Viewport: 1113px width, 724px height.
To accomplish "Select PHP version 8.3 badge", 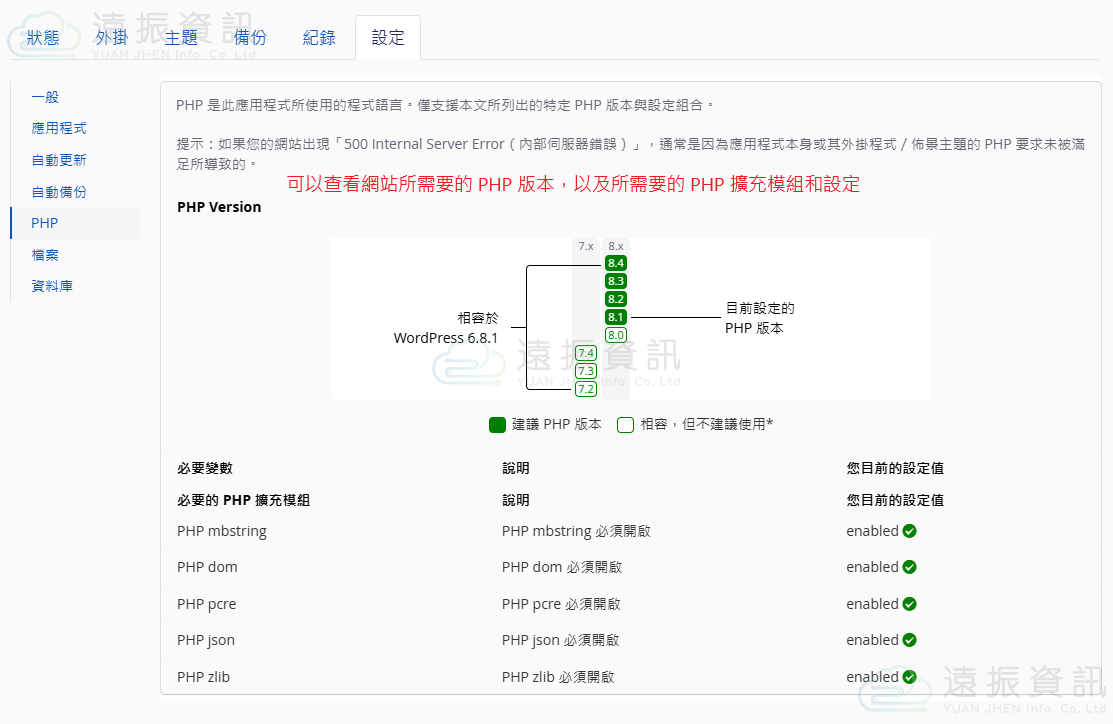I will click(616, 281).
